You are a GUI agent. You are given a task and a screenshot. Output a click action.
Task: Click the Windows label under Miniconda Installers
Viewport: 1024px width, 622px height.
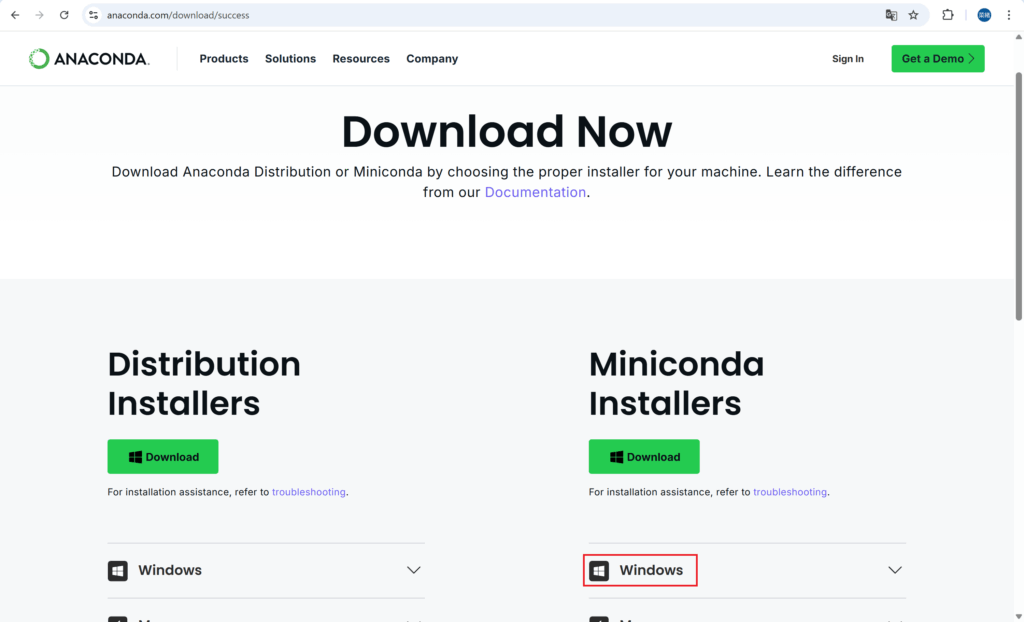tap(651, 570)
